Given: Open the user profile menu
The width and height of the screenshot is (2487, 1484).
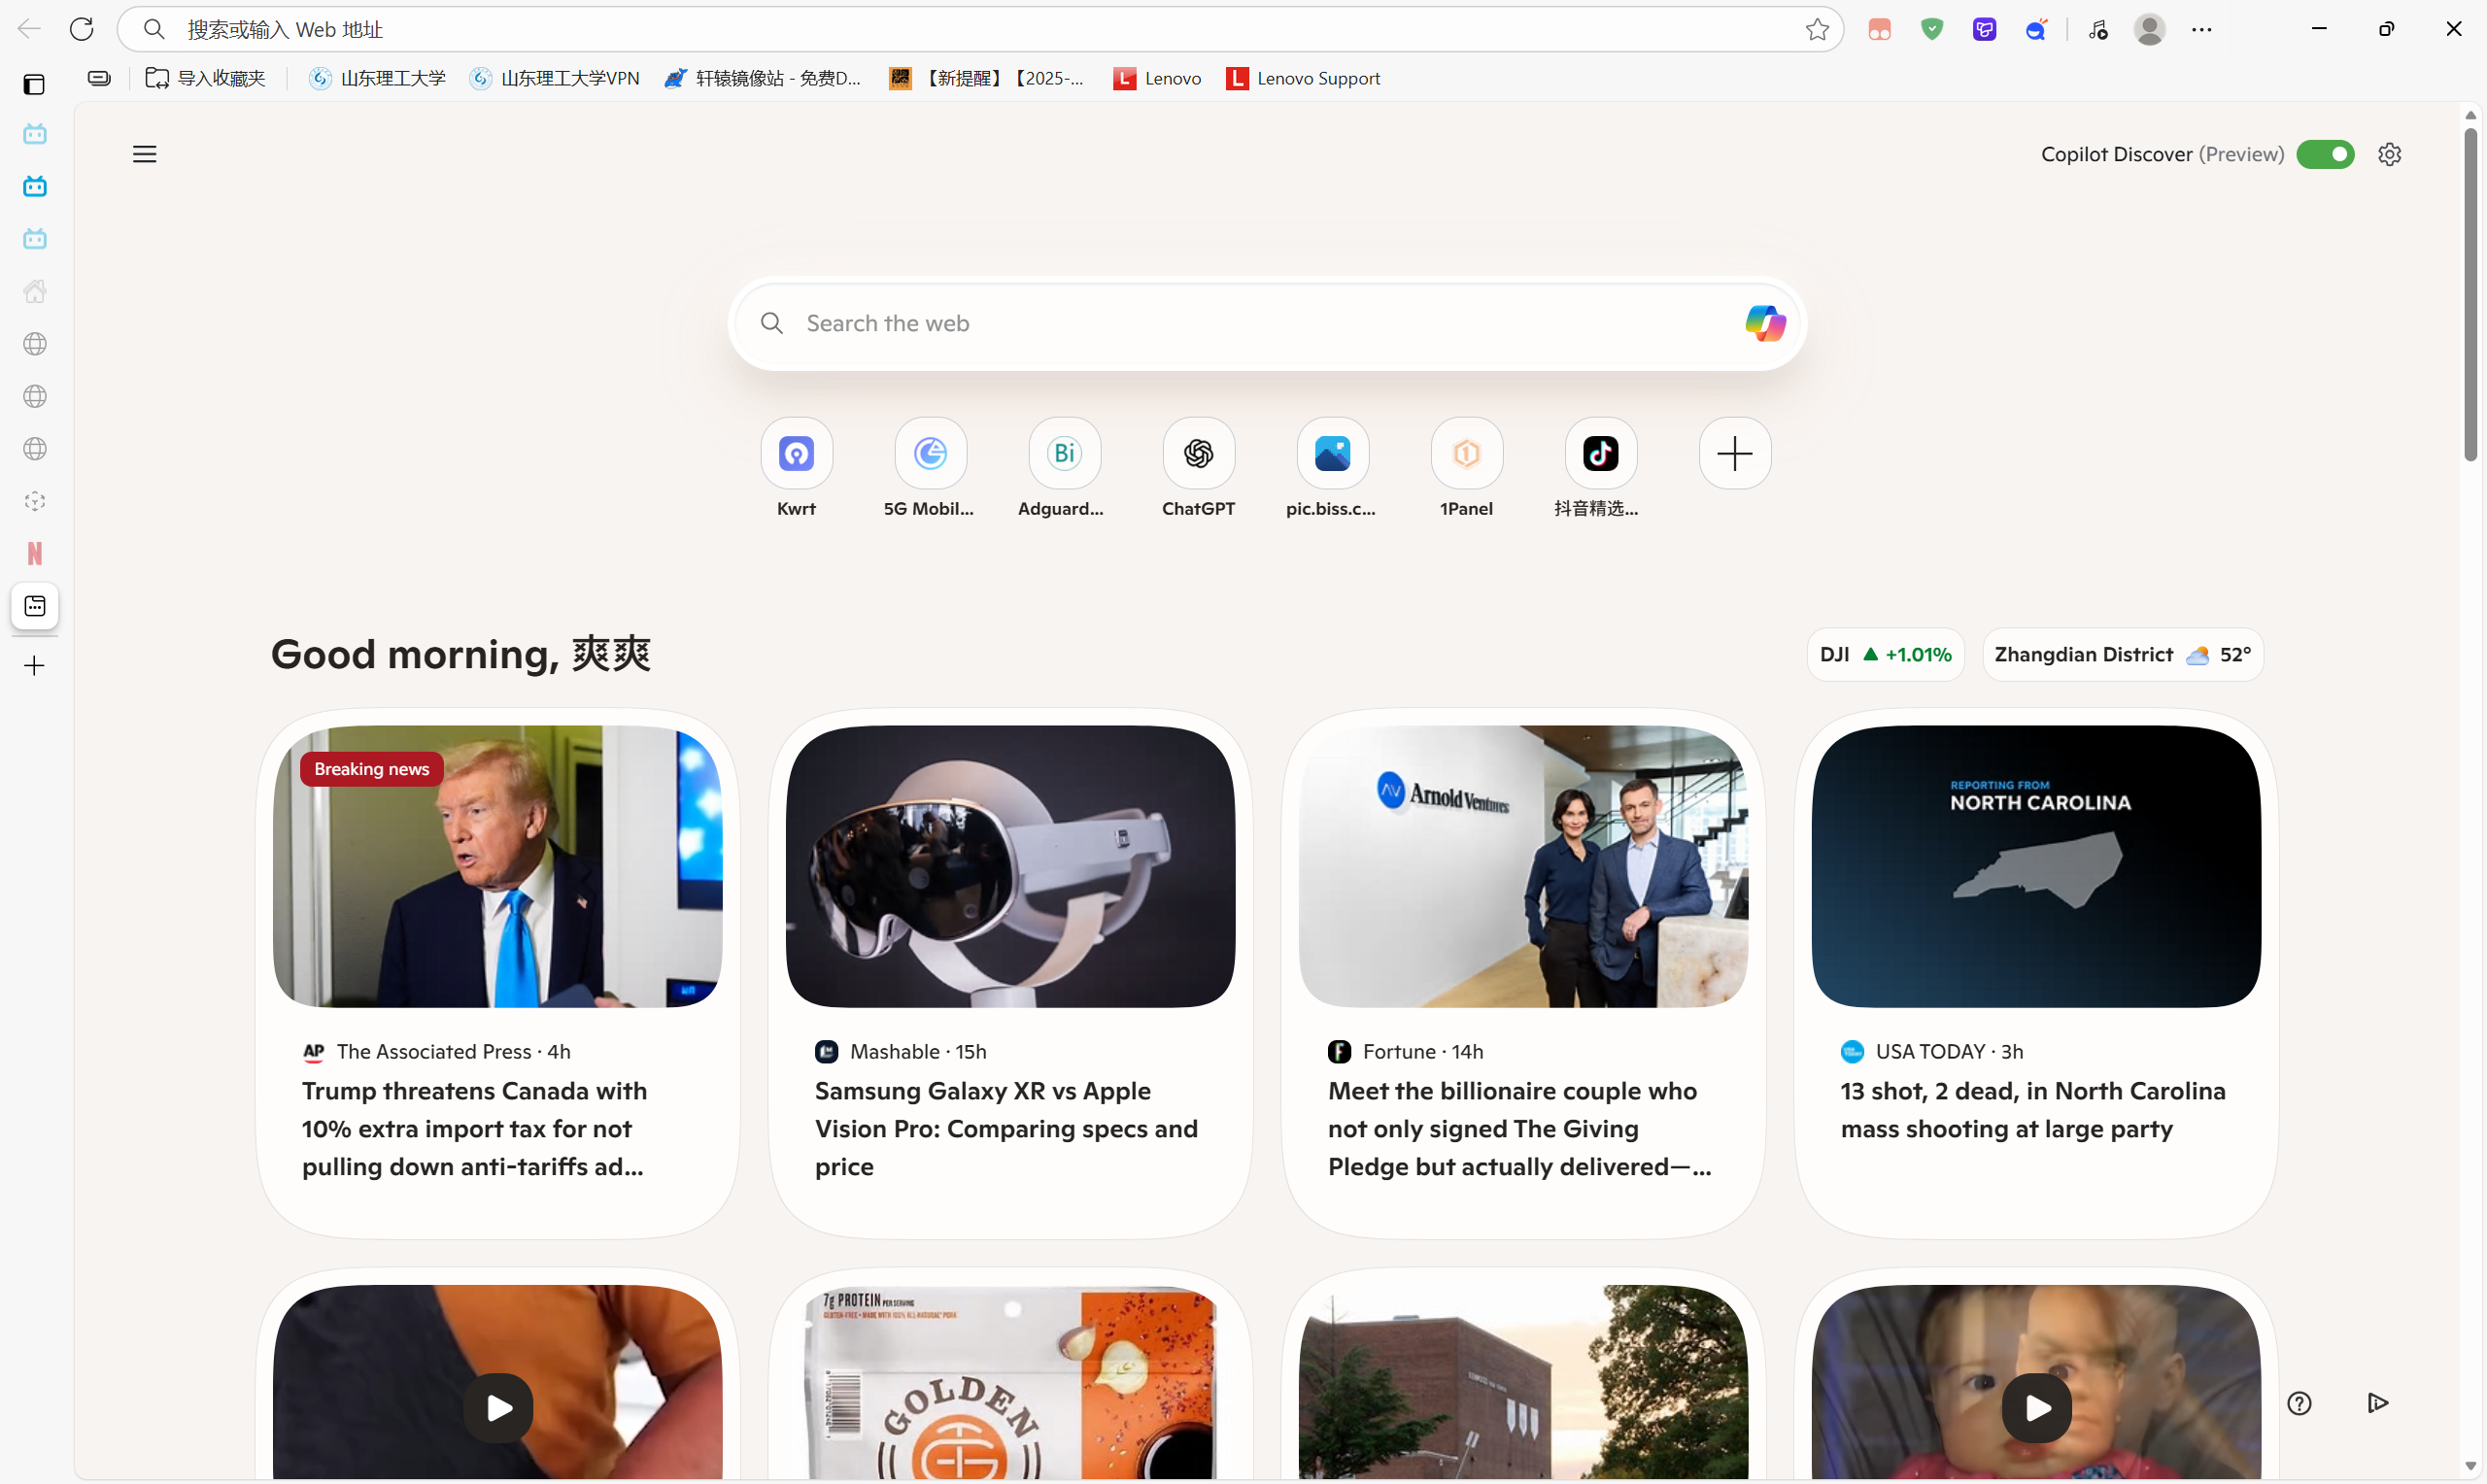Looking at the screenshot, I should [x=2149, y=29].
